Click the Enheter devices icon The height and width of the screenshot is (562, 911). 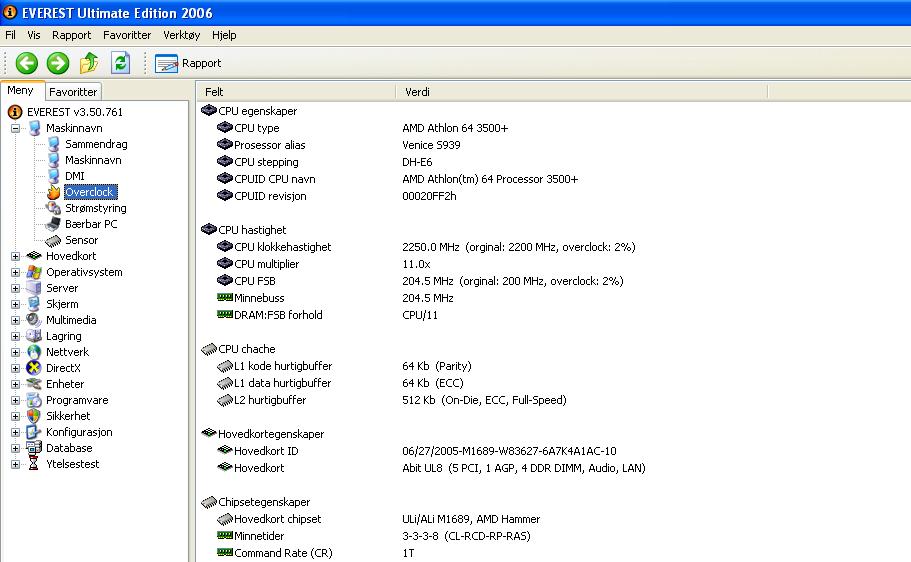34,384
